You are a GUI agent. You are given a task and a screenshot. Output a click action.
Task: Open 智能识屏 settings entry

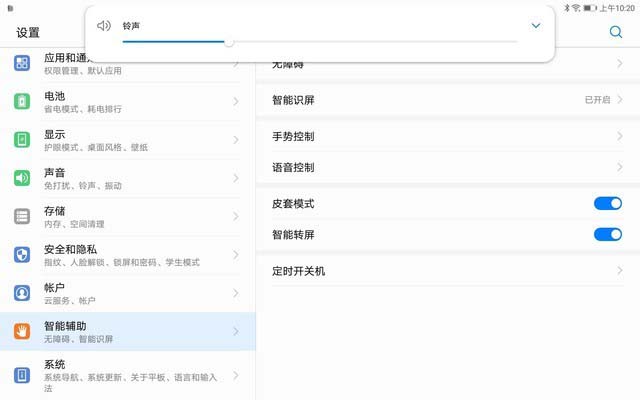tap(440, 100)
